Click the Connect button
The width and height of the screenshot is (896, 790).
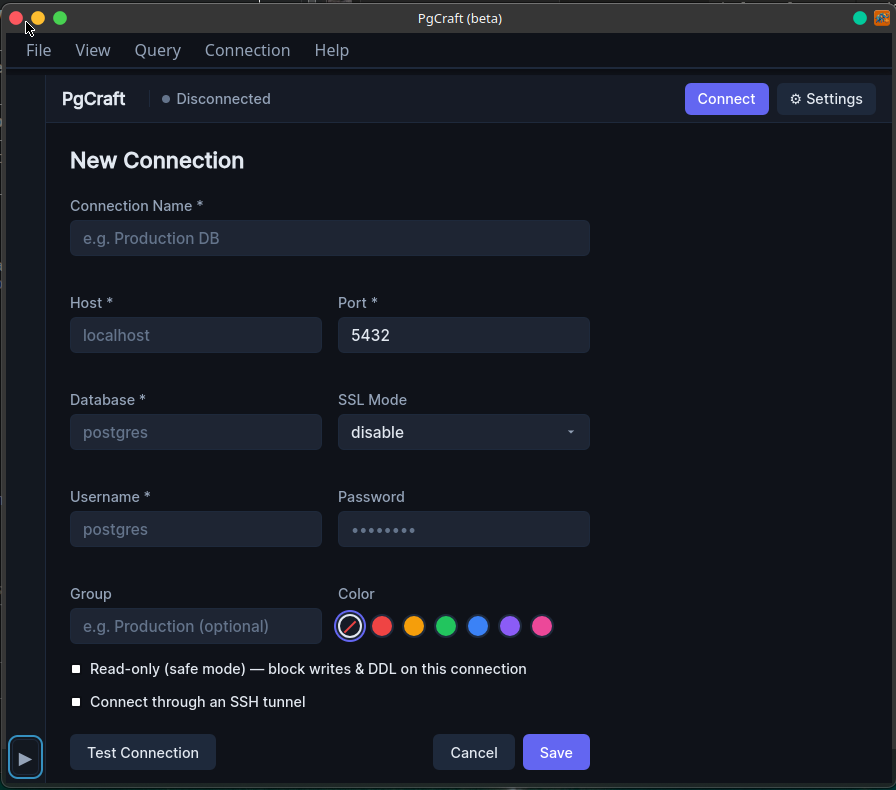tap(726, 99)
